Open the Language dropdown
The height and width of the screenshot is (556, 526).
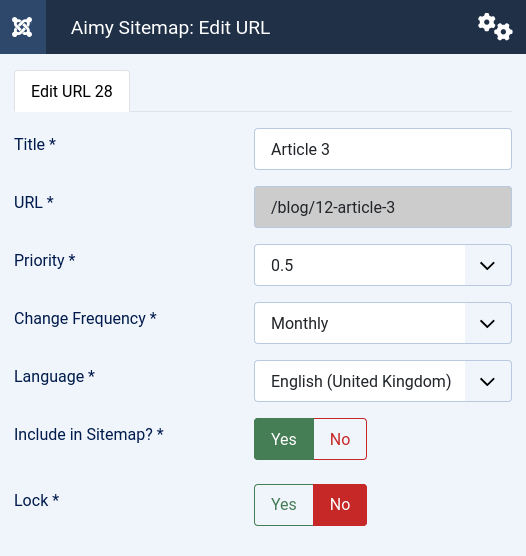[x=383, y=381]
